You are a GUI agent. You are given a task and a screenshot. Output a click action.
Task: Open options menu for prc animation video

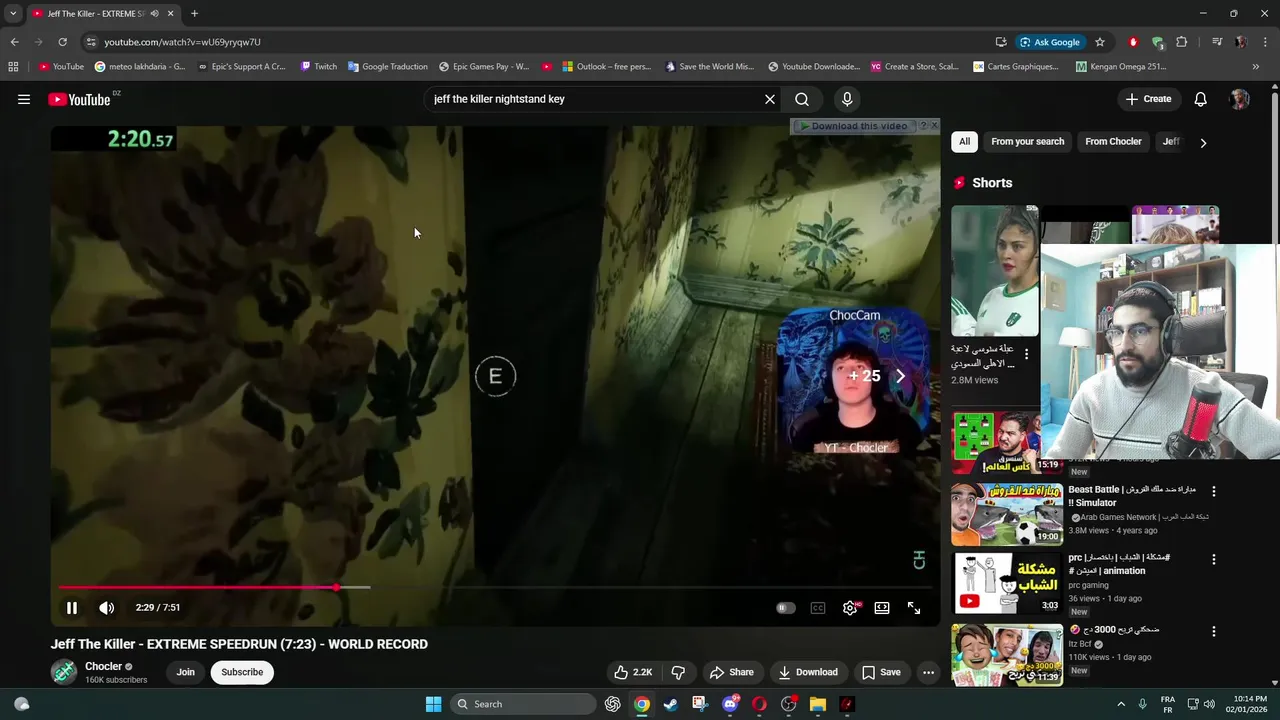(x=1214, y=559)
